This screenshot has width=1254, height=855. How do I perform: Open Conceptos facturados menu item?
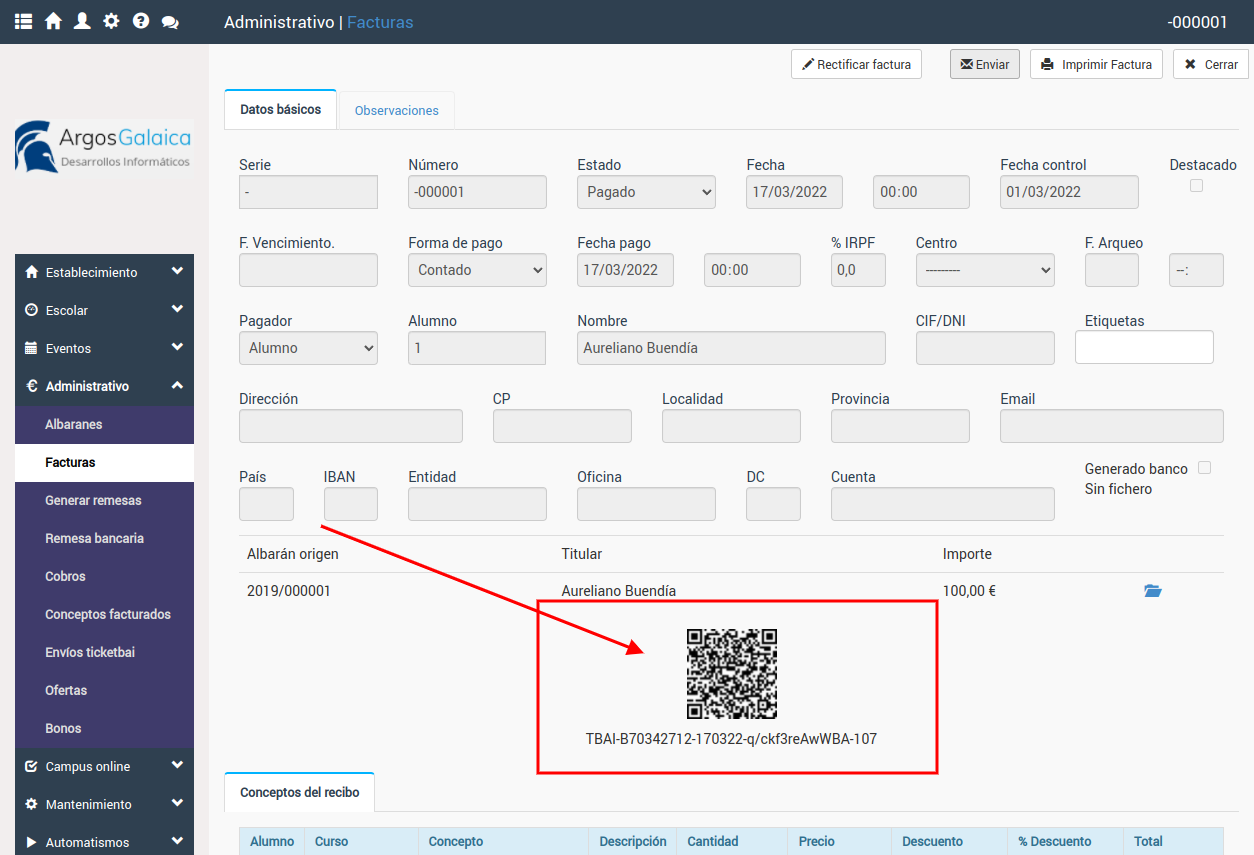click(104, 614)
